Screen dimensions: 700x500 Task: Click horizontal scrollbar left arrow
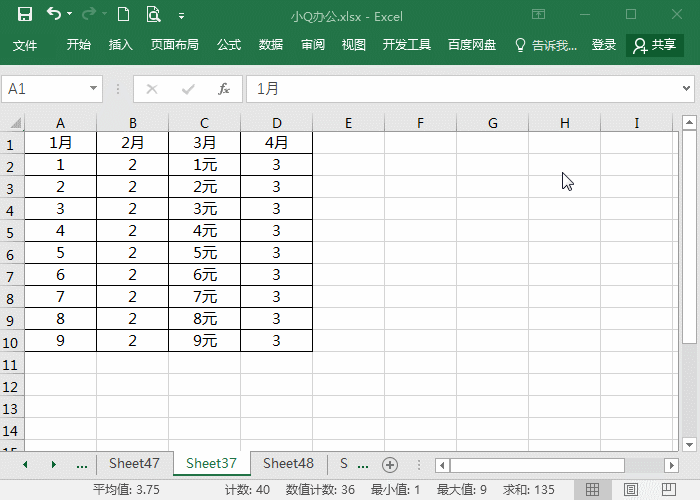coord(442,466)
